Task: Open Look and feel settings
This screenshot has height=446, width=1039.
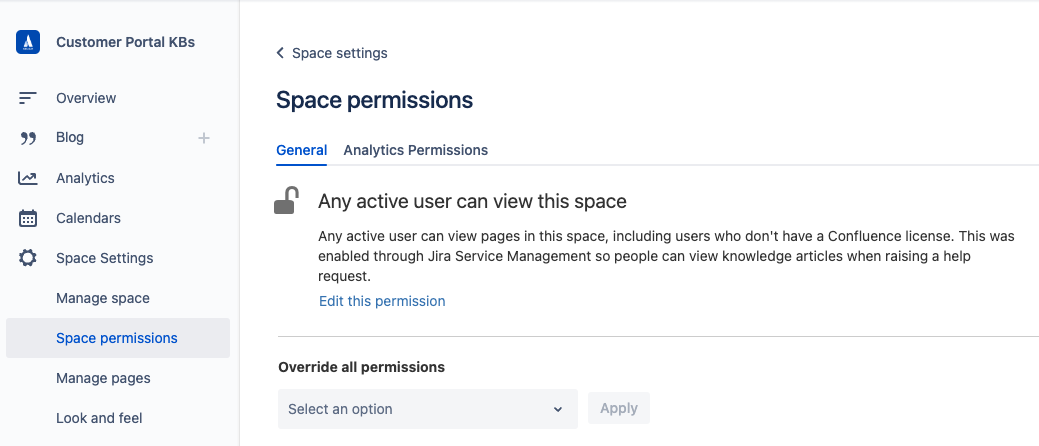Action: [99, 418]
